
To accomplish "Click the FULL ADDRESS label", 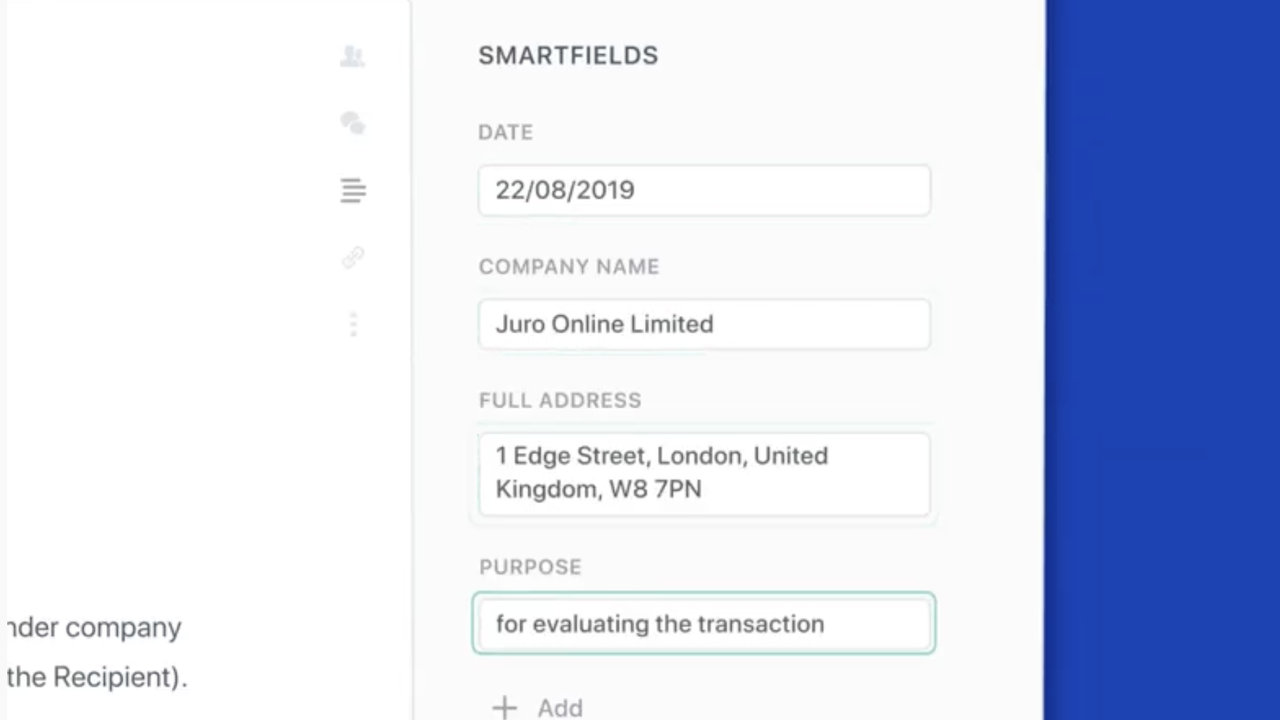I will click(x=560, y=400).
